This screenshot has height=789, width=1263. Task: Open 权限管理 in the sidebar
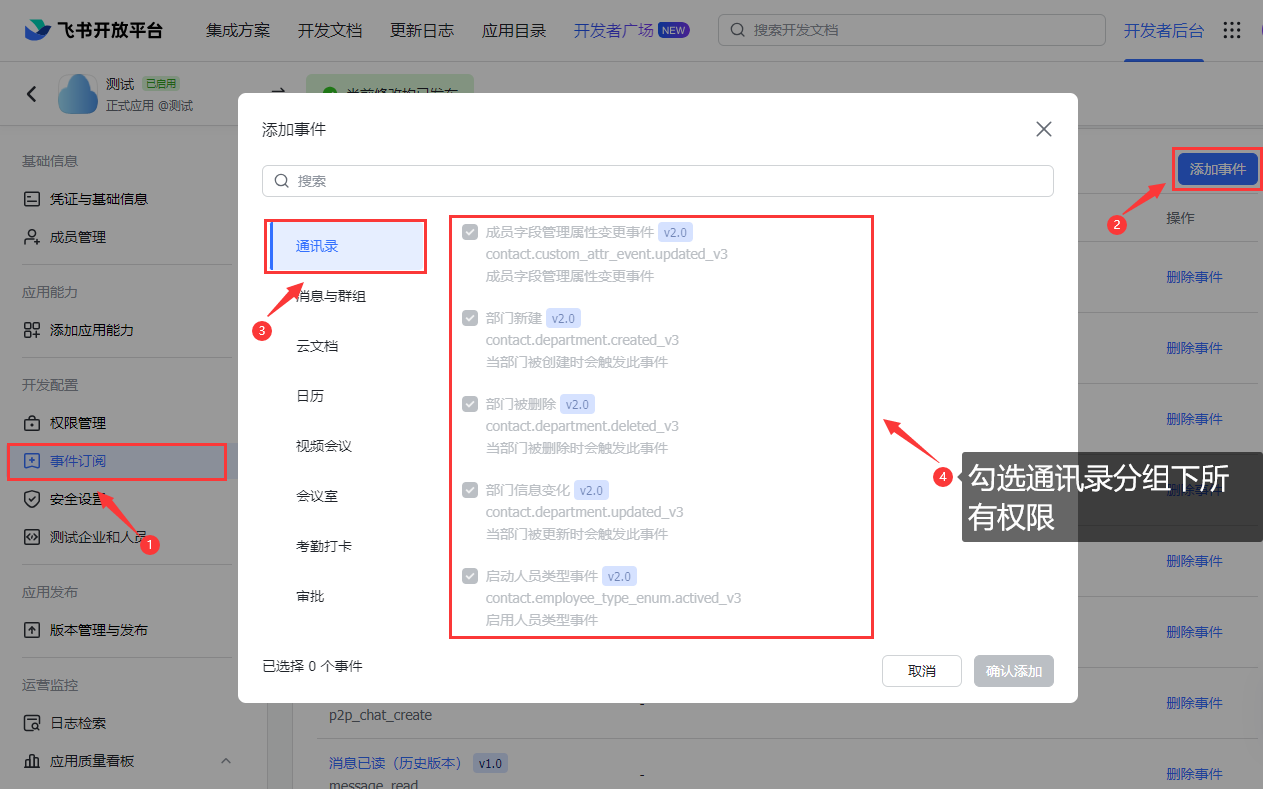point(77,423)
